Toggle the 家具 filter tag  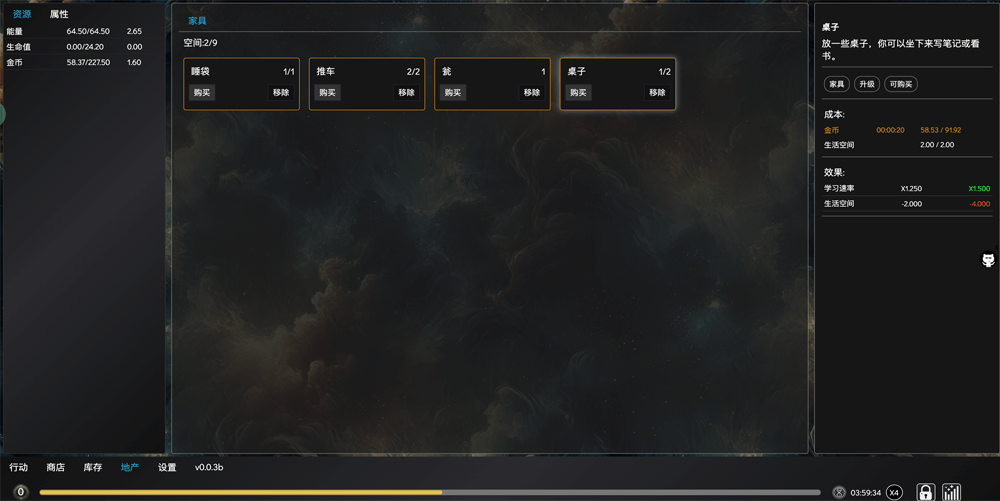pyautogui.click(x=837, y=84)
